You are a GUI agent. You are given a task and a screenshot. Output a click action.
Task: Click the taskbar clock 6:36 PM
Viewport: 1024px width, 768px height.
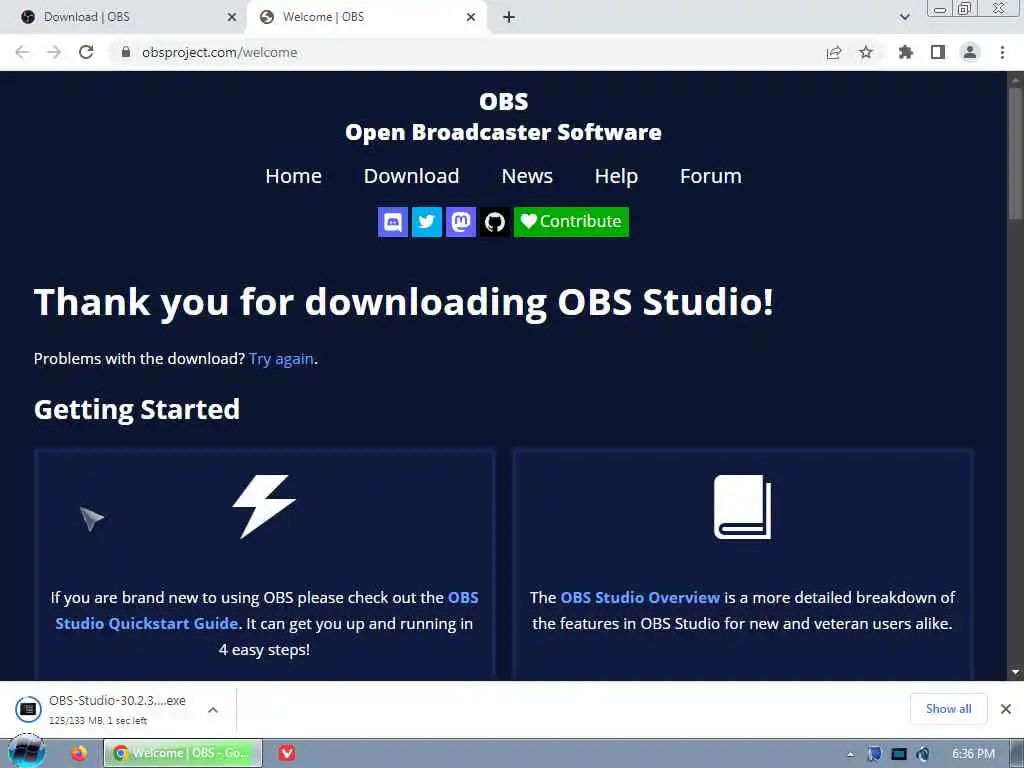[973, 754]
